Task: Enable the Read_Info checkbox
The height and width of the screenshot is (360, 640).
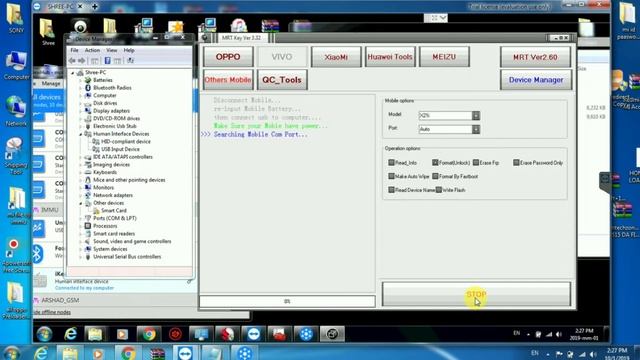Action: coord(391,162)
